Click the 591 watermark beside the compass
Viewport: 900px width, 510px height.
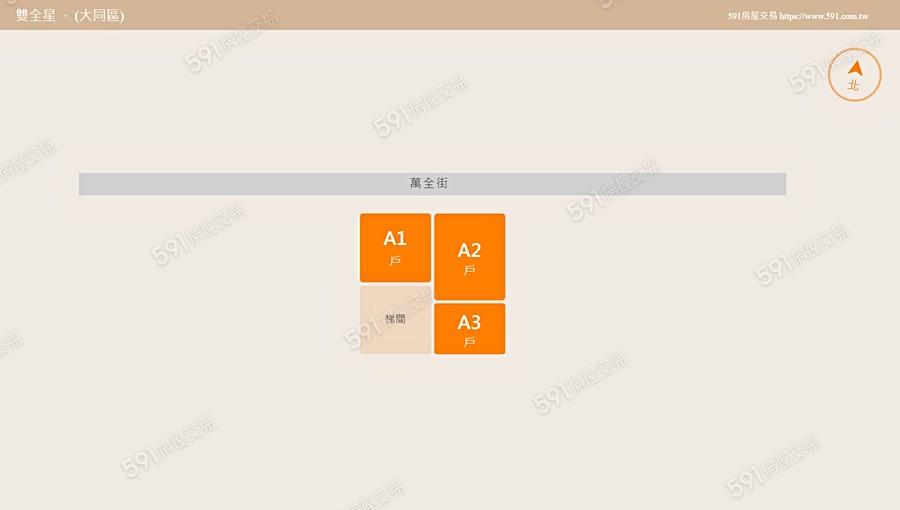pyautogui.click(x=835, y=63)
